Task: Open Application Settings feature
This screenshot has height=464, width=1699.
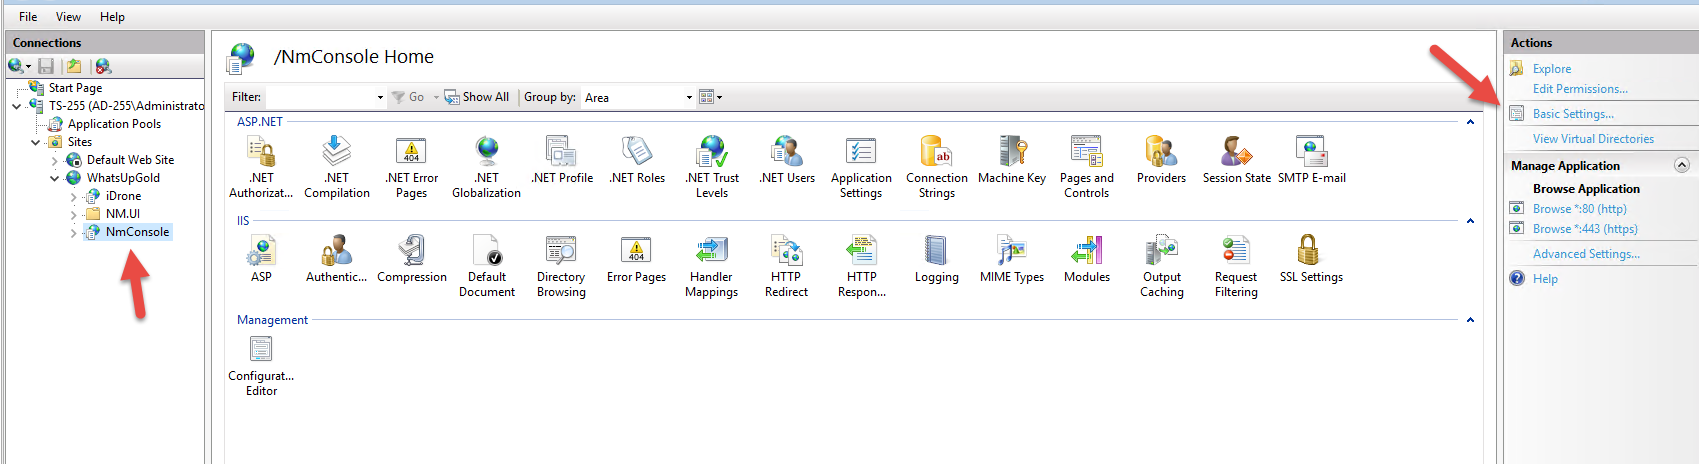Action: click(x=861, y=167)
